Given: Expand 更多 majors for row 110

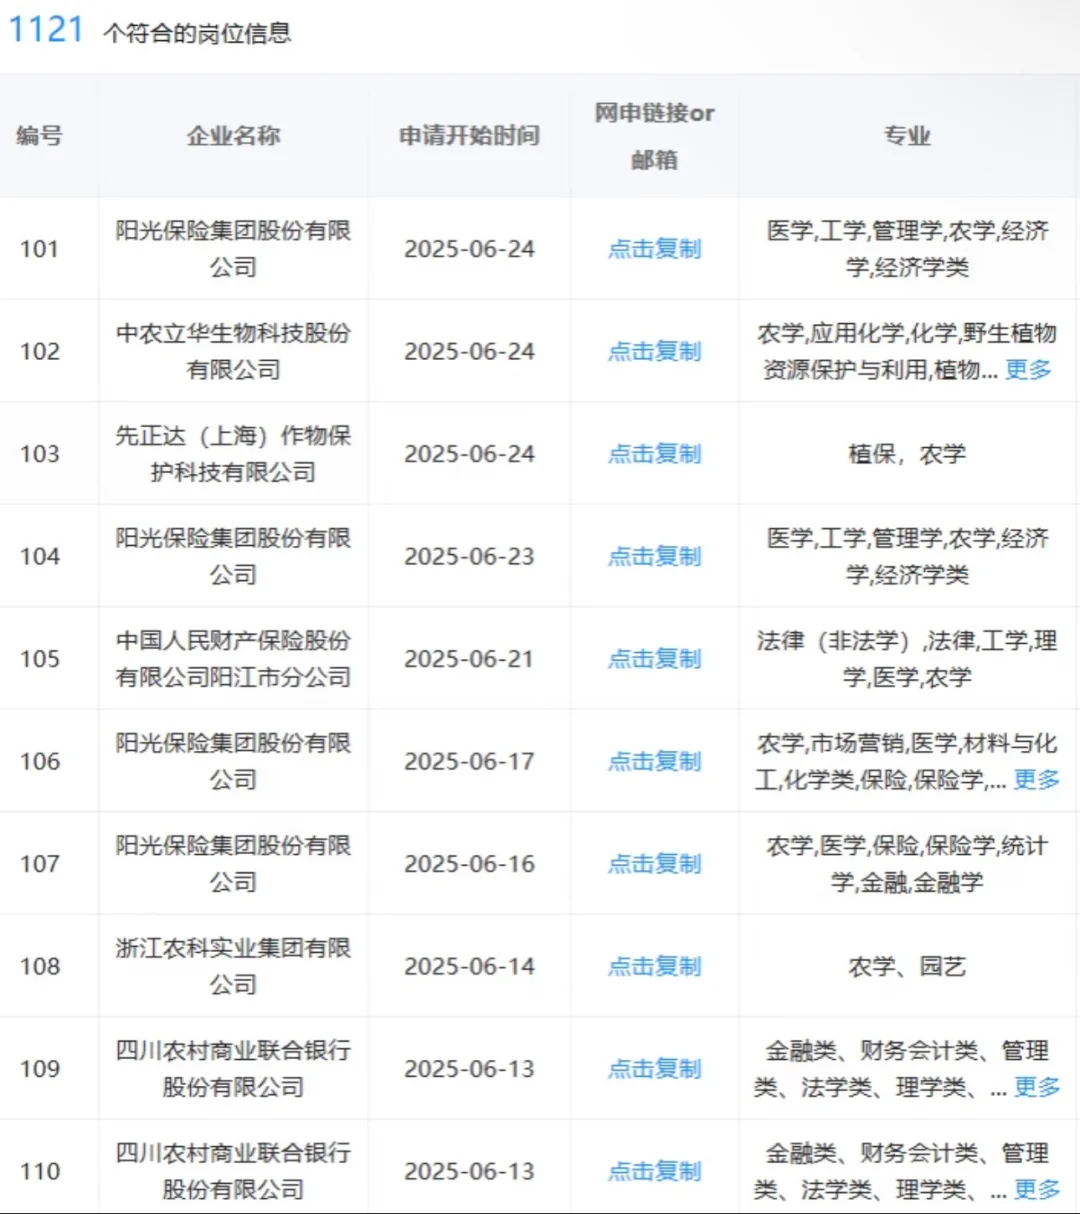Looking at the screenshot, I should [x=1036, y=1190].
